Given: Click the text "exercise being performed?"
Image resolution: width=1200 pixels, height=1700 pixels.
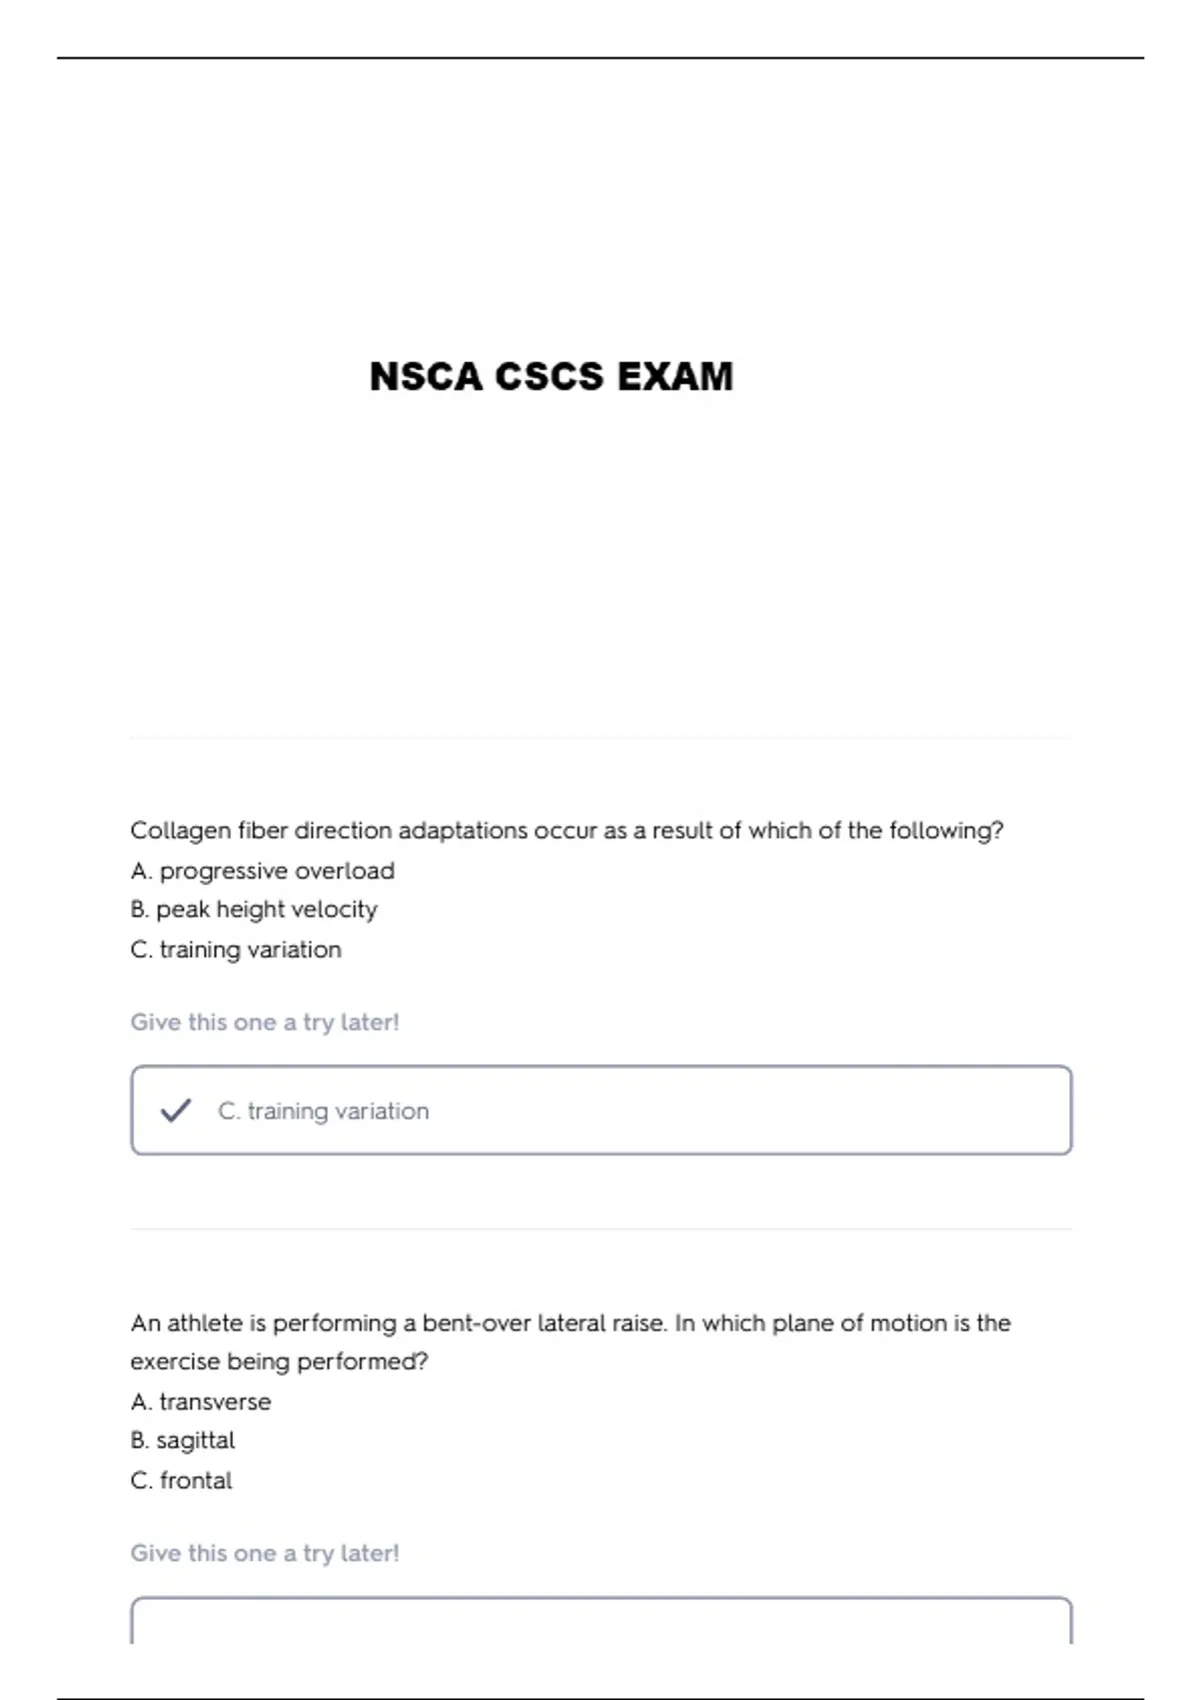Looking at the screenshot, I should click(x=279, y=1361).
